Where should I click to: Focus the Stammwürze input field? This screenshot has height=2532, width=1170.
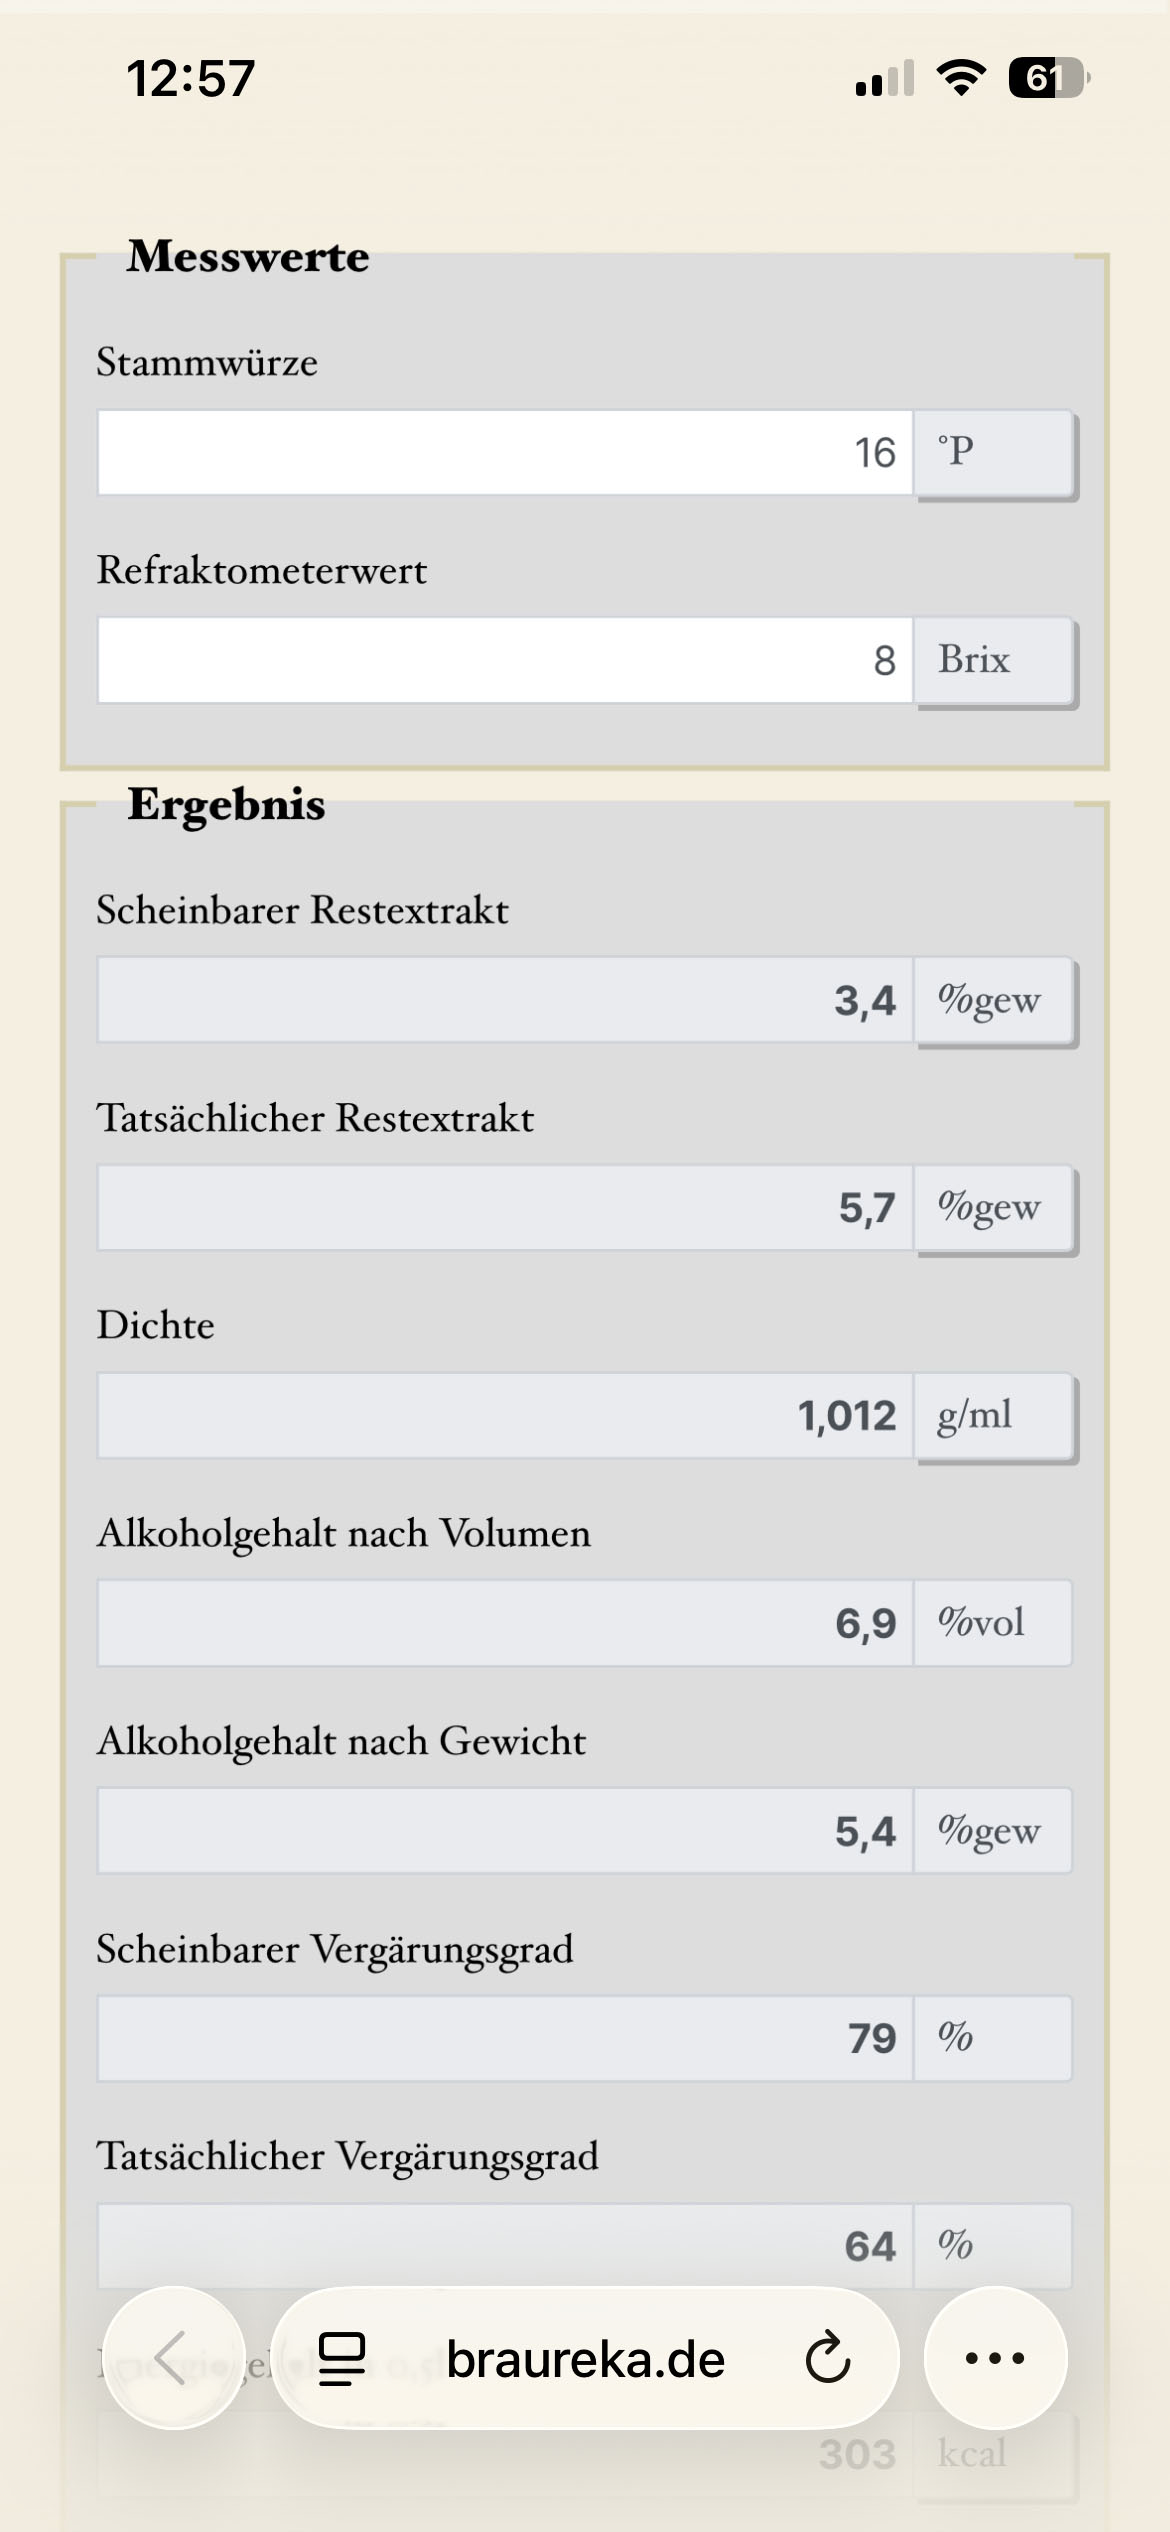click(505, 453)
